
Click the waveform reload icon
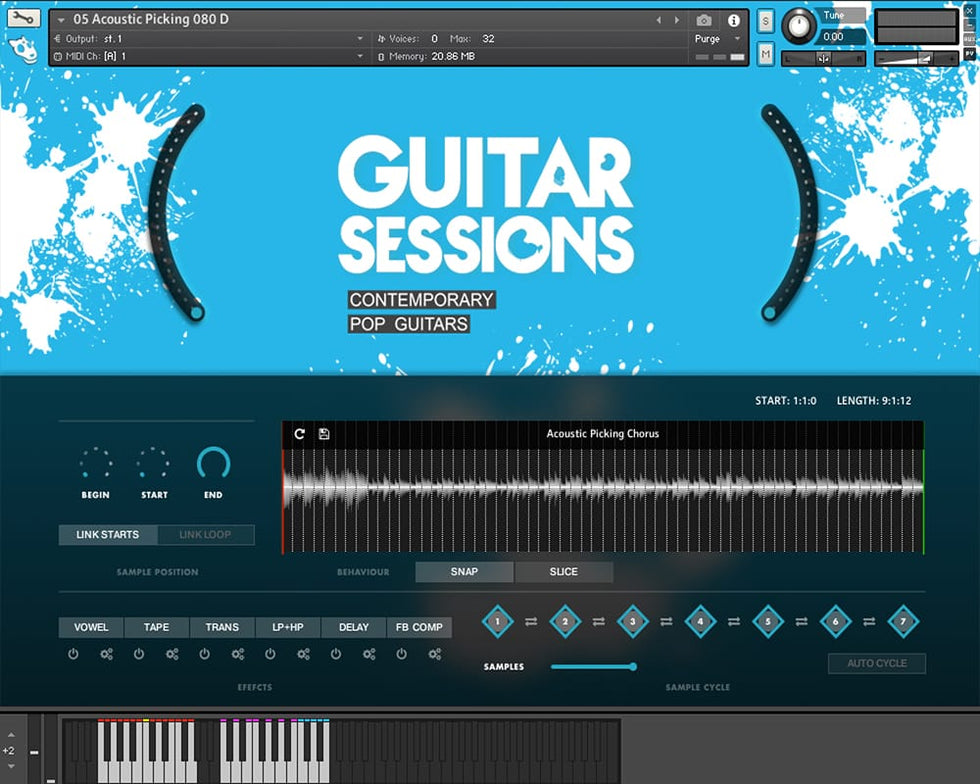[299, 434]
